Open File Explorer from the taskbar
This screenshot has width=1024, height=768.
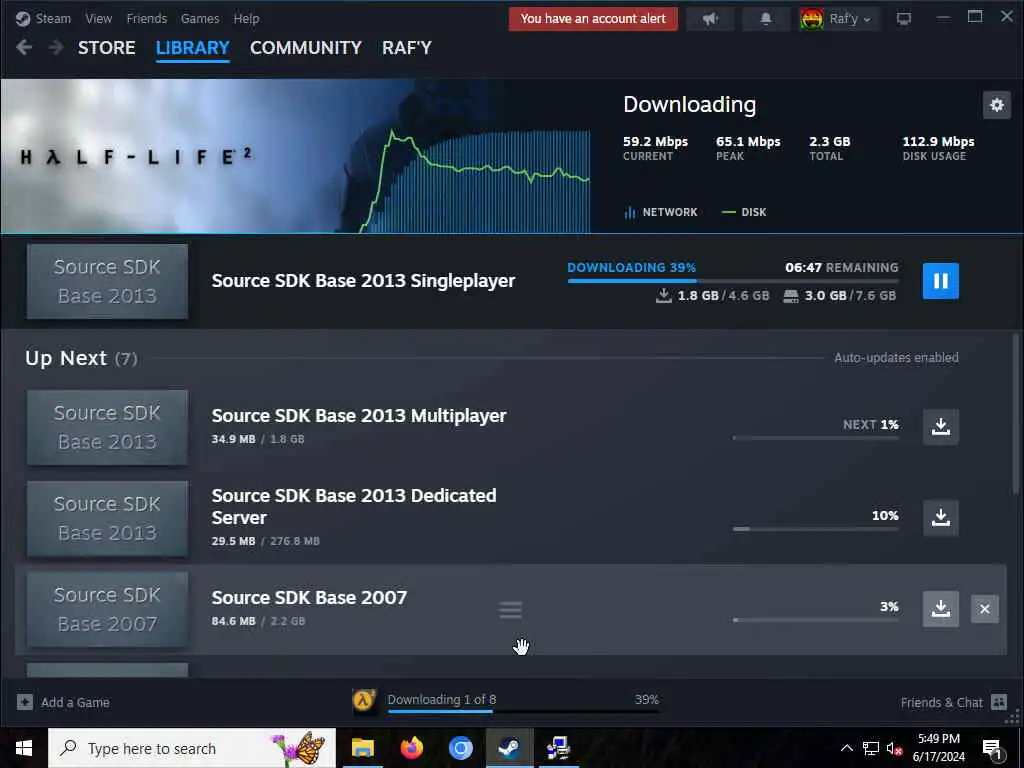click(362, 748)
